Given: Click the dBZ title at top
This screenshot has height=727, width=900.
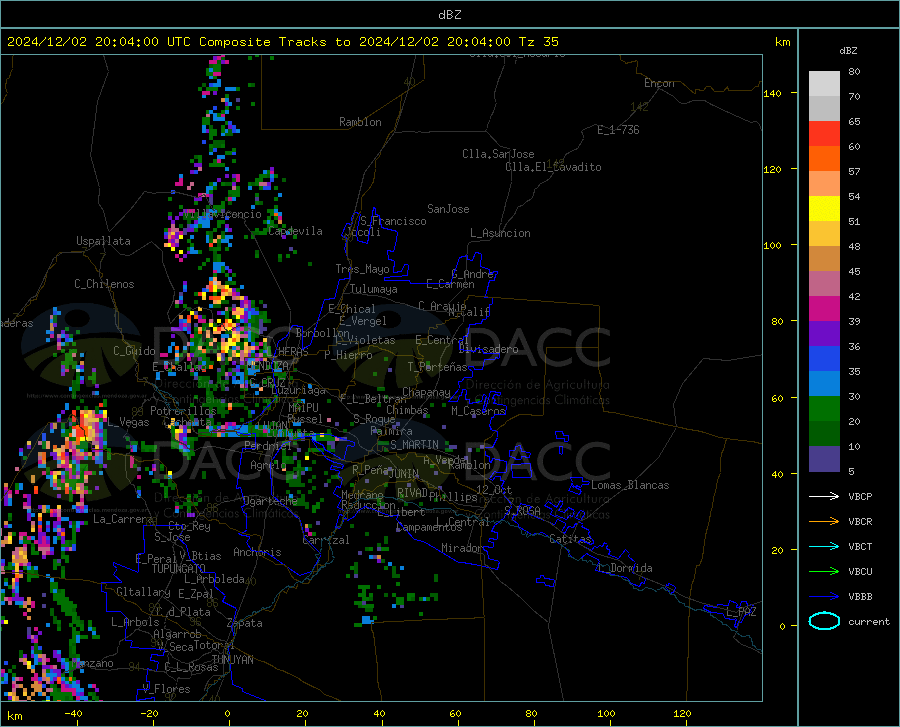Looking at the screenshot, I should point(449,15).
